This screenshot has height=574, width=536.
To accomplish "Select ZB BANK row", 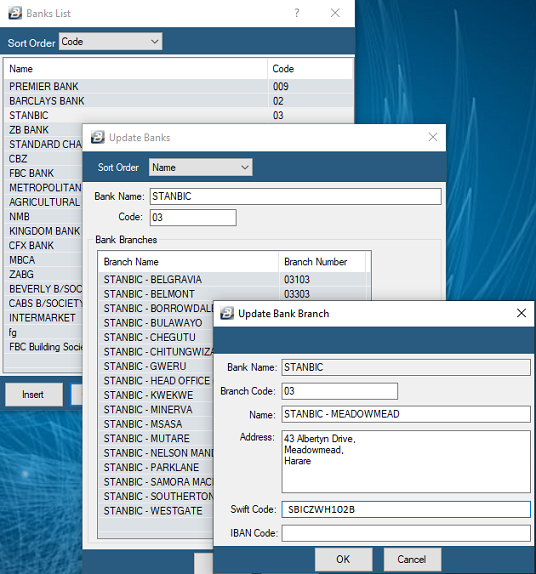I will click(x=44, y=130).
